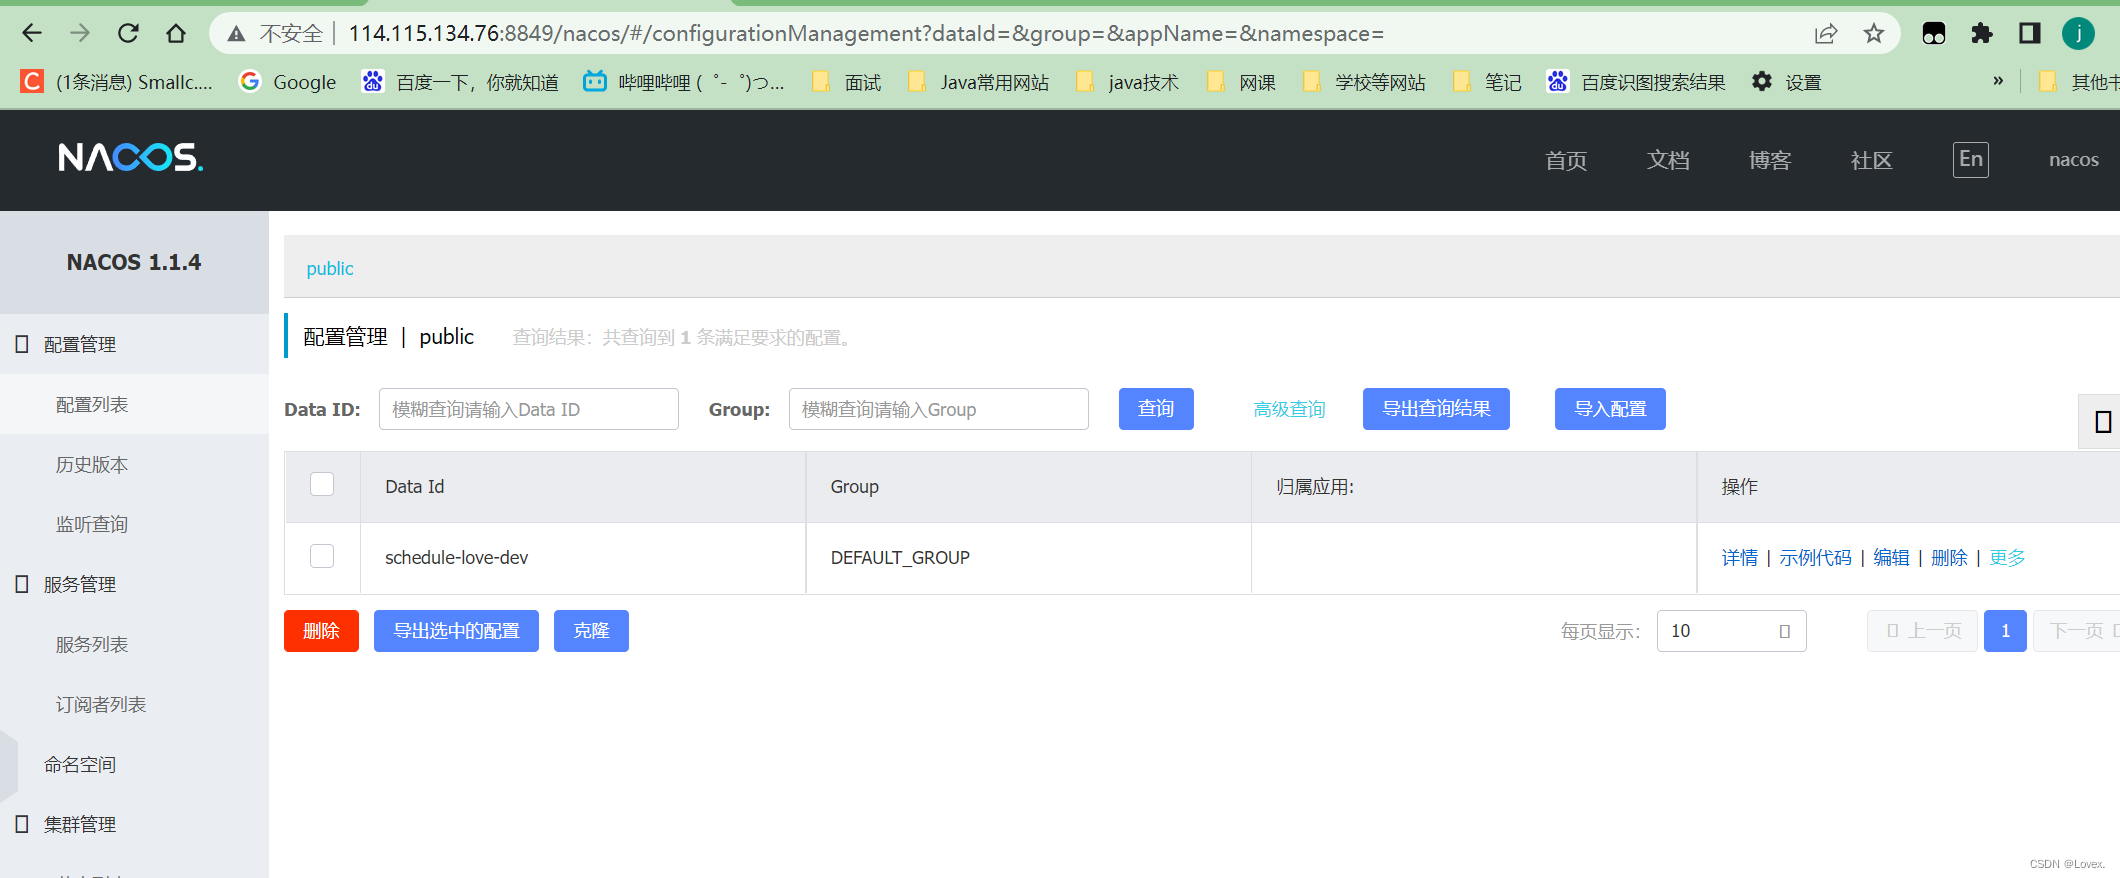Image resolution: width=2120 pixels, height=878 pixels.
Task: Open 社区 in the top navigation
Action: [x=1871, y=160]
